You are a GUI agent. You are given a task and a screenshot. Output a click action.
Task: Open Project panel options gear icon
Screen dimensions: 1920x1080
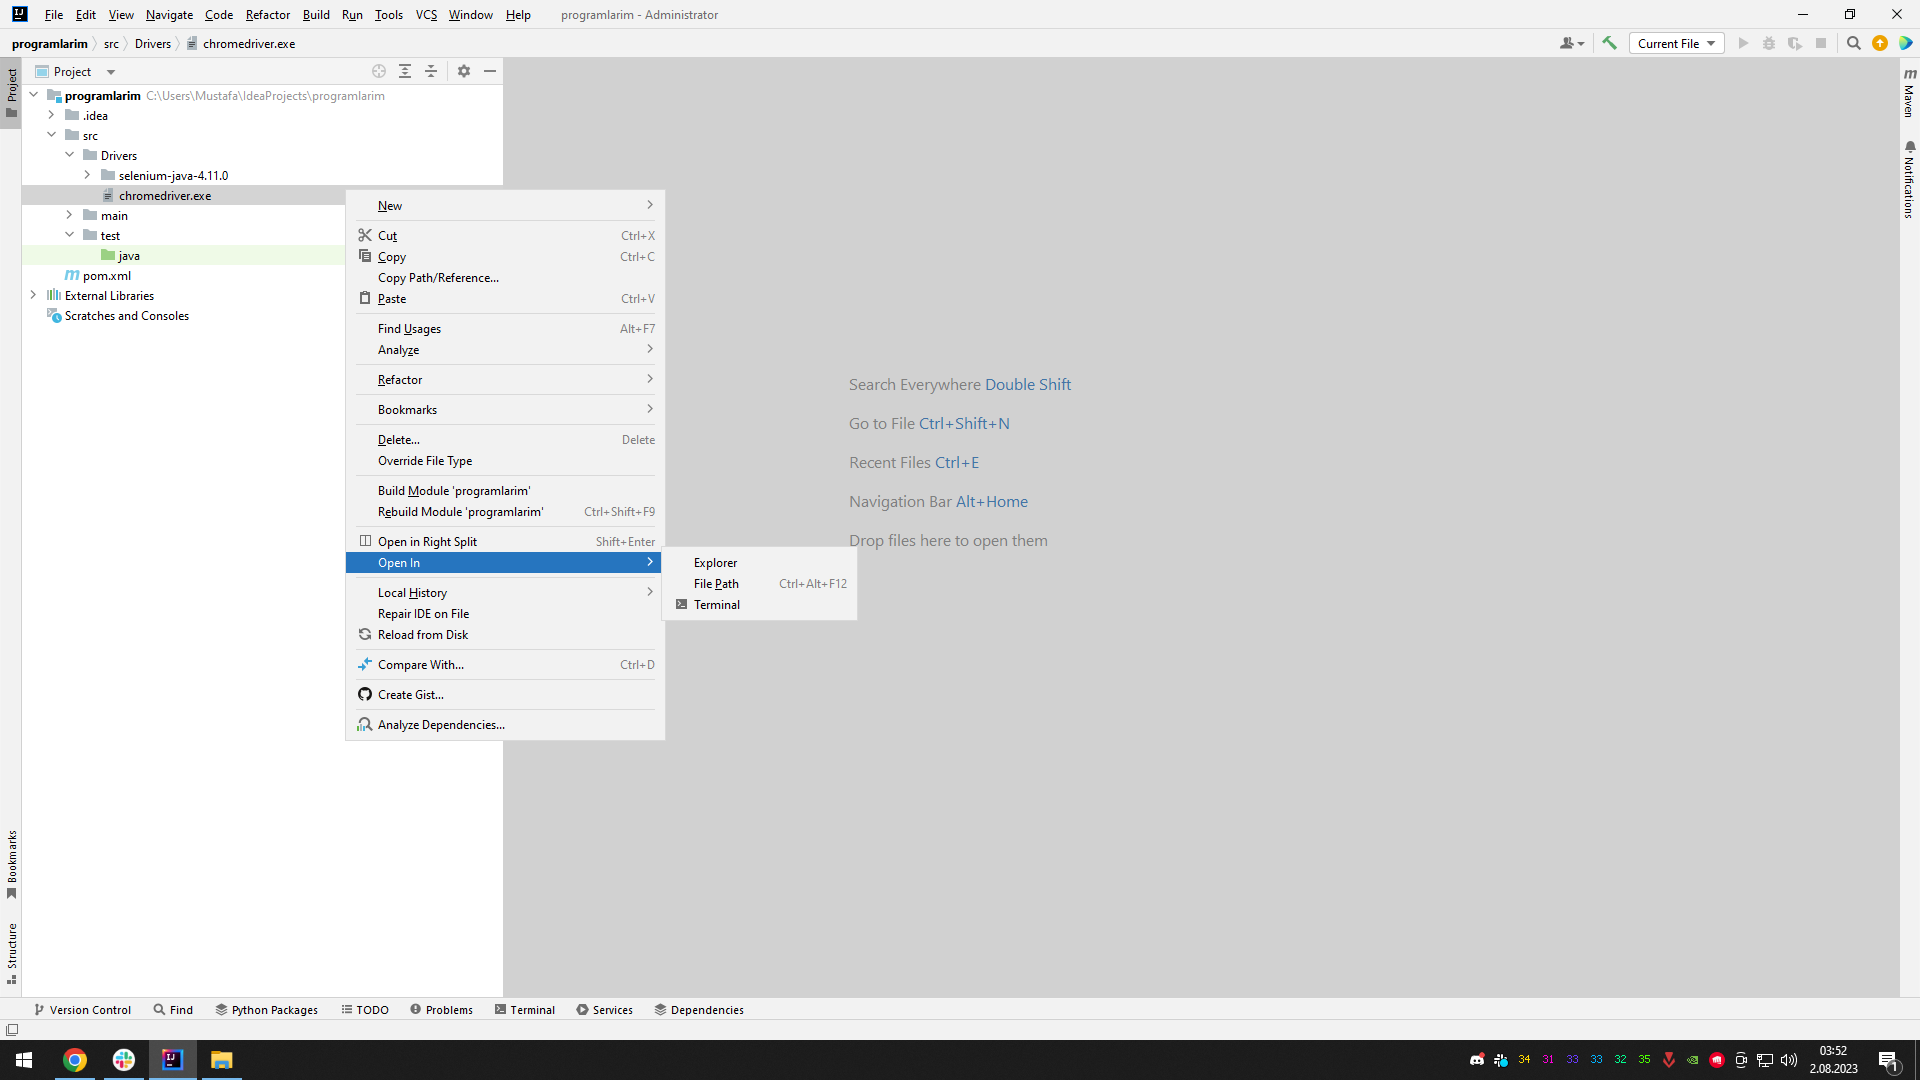464,71
